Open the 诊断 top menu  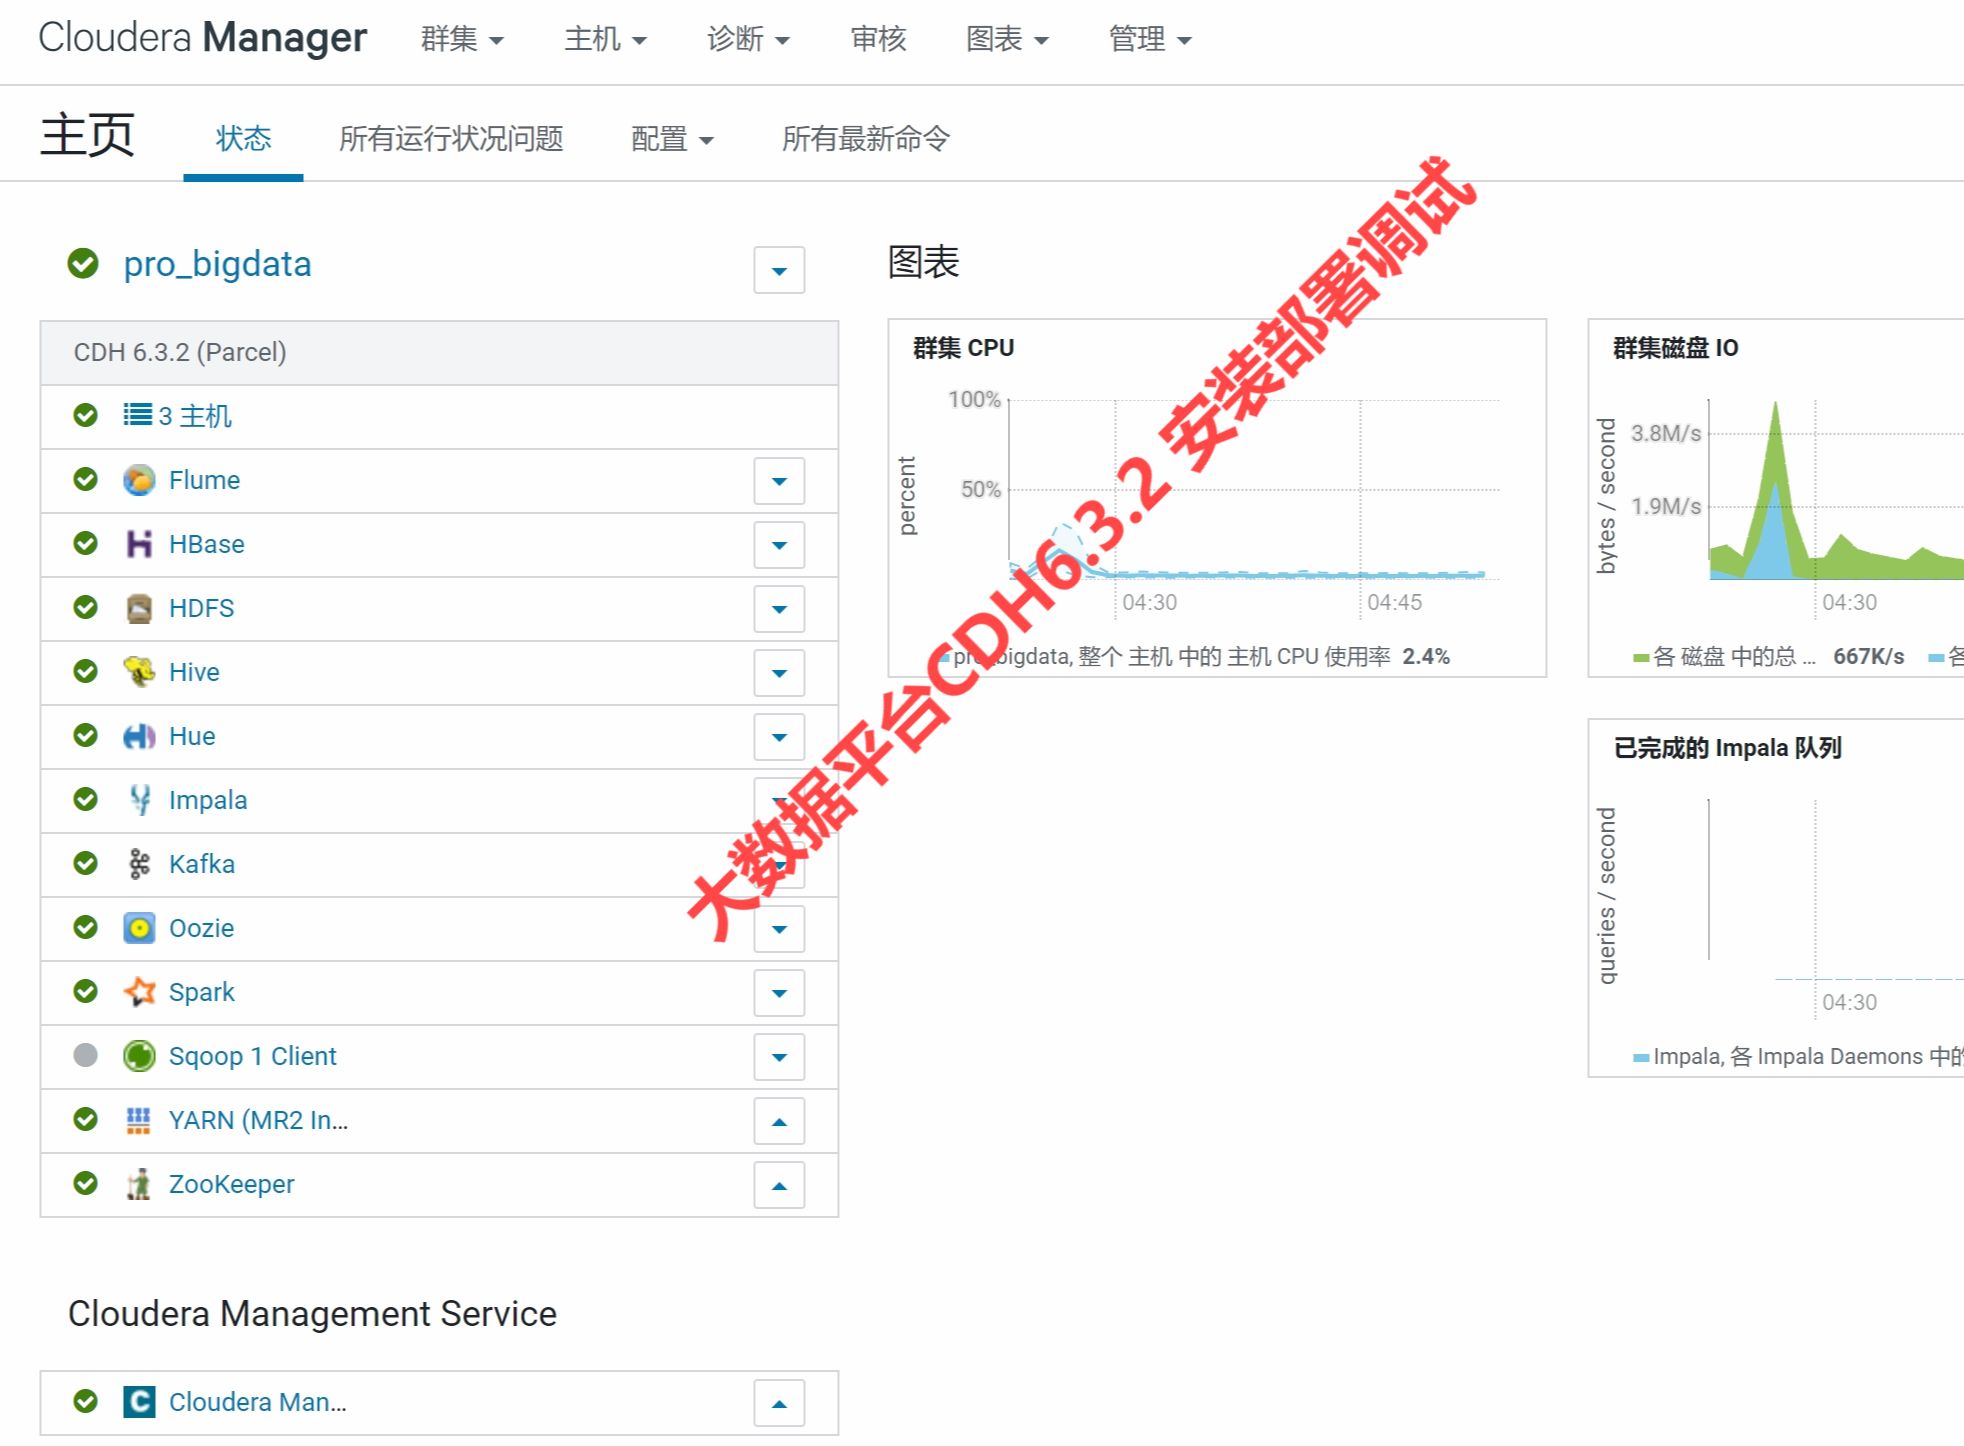(748, 39)
